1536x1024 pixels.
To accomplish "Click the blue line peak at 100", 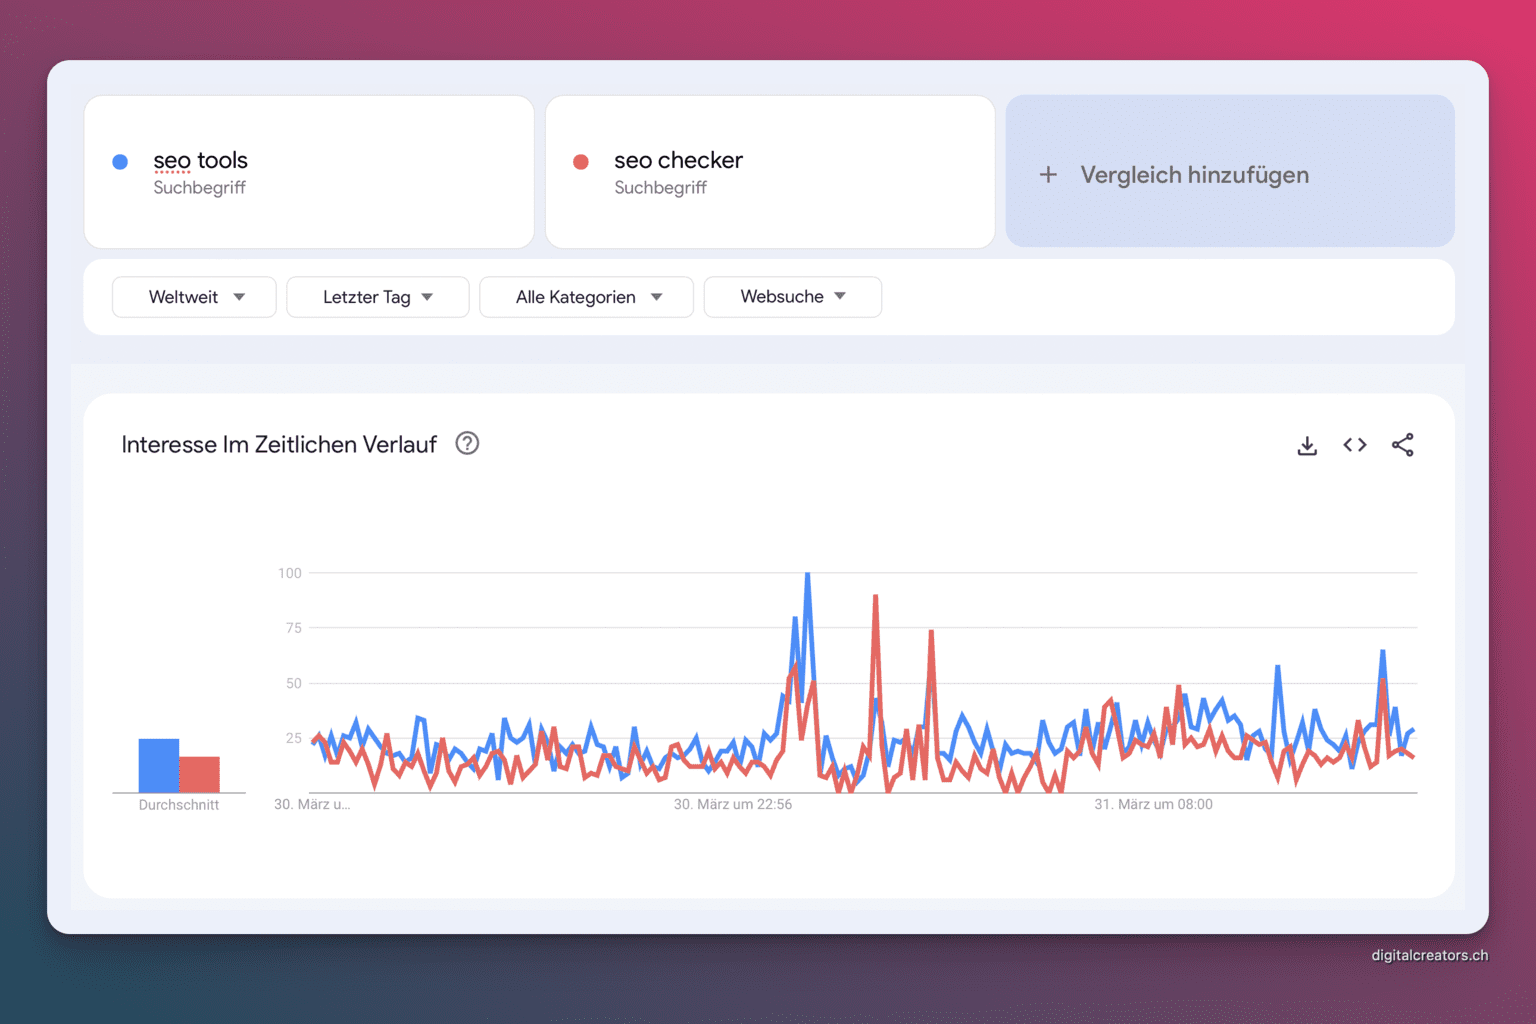I will click(807, 576).
